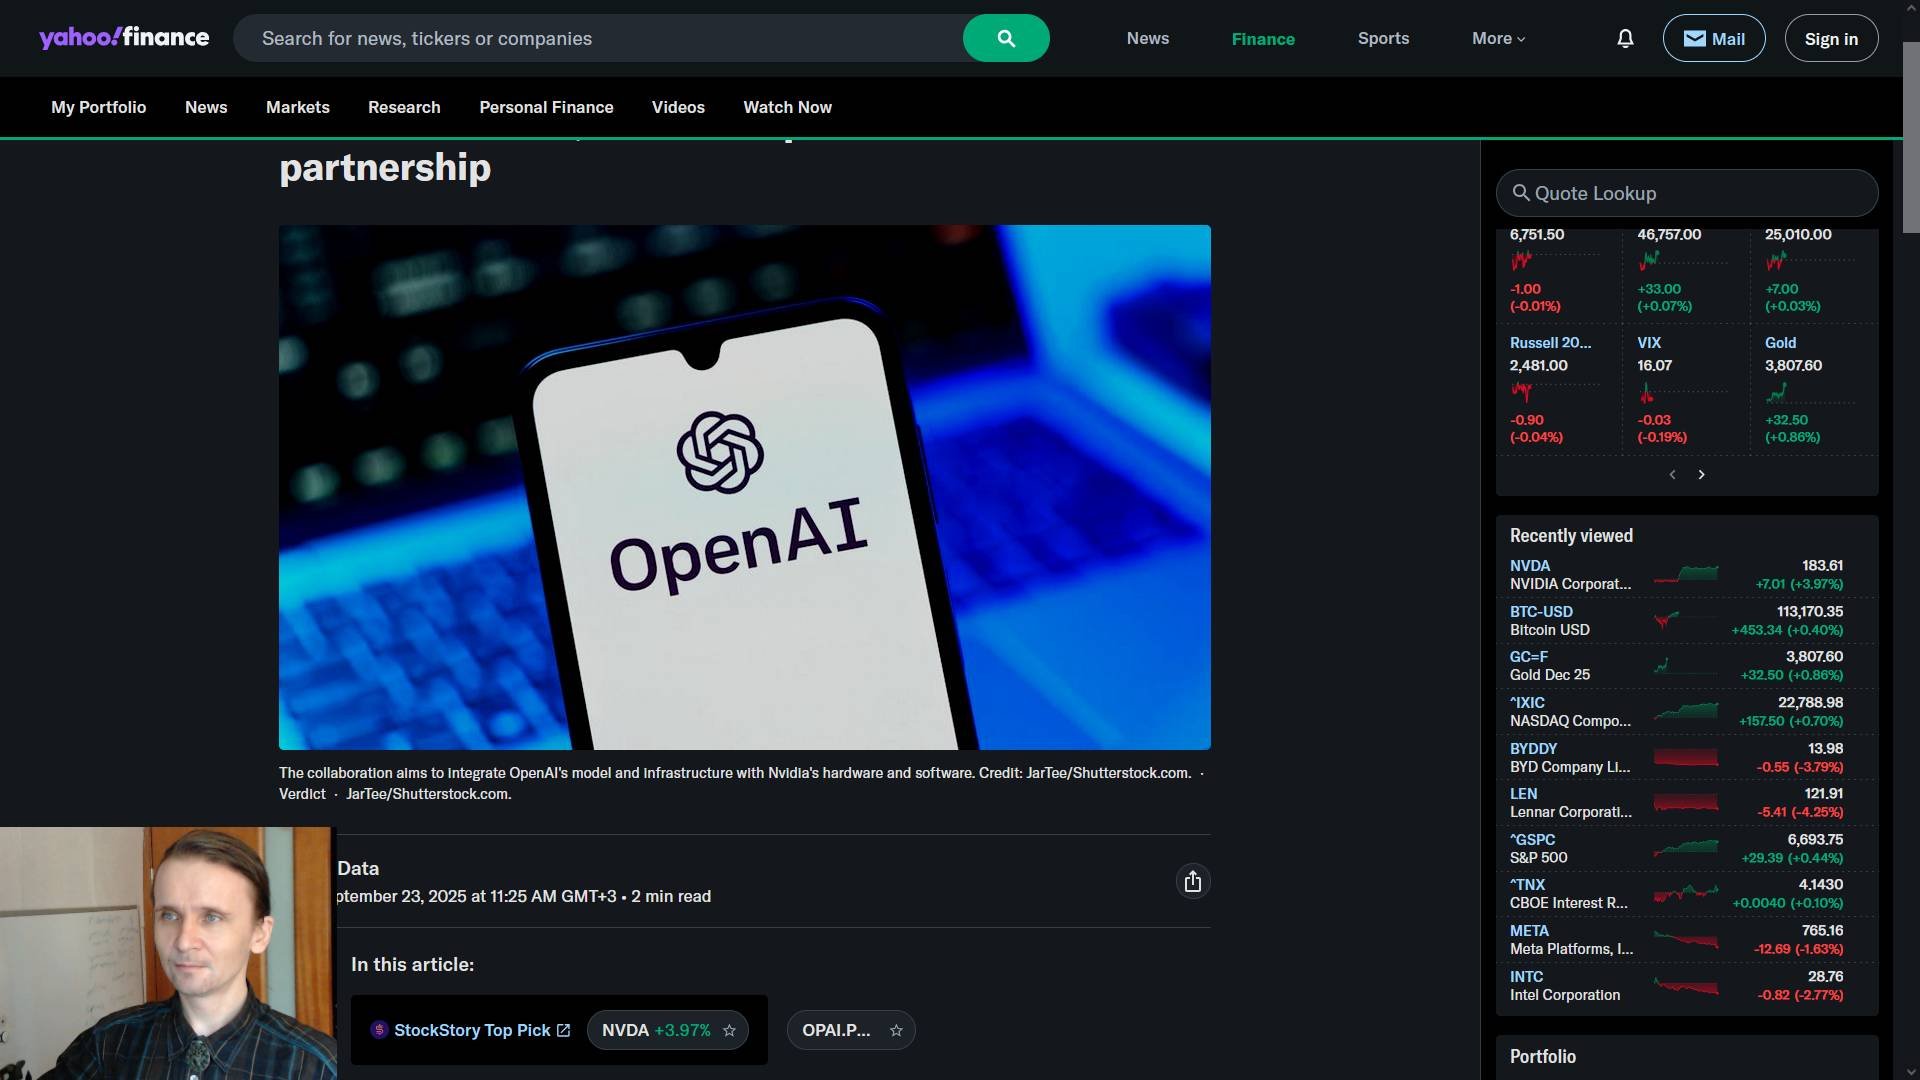Click the Yahoo Finance logo

(x=124, y=38)
